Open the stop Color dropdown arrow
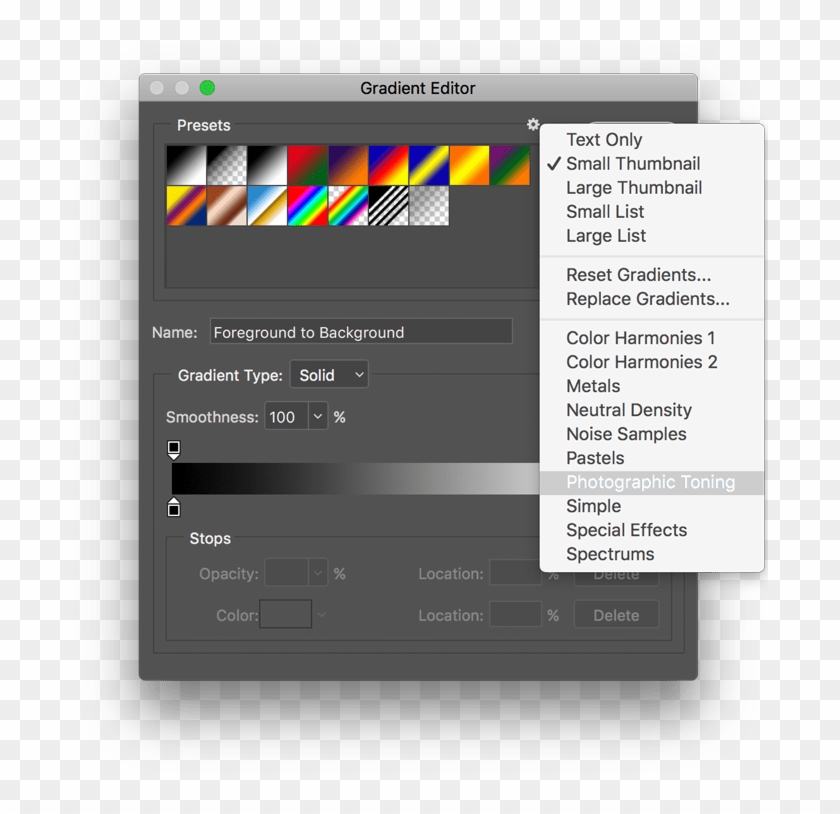Image resolution: width=840 pixels, height=814 pixels. point(321,615)
